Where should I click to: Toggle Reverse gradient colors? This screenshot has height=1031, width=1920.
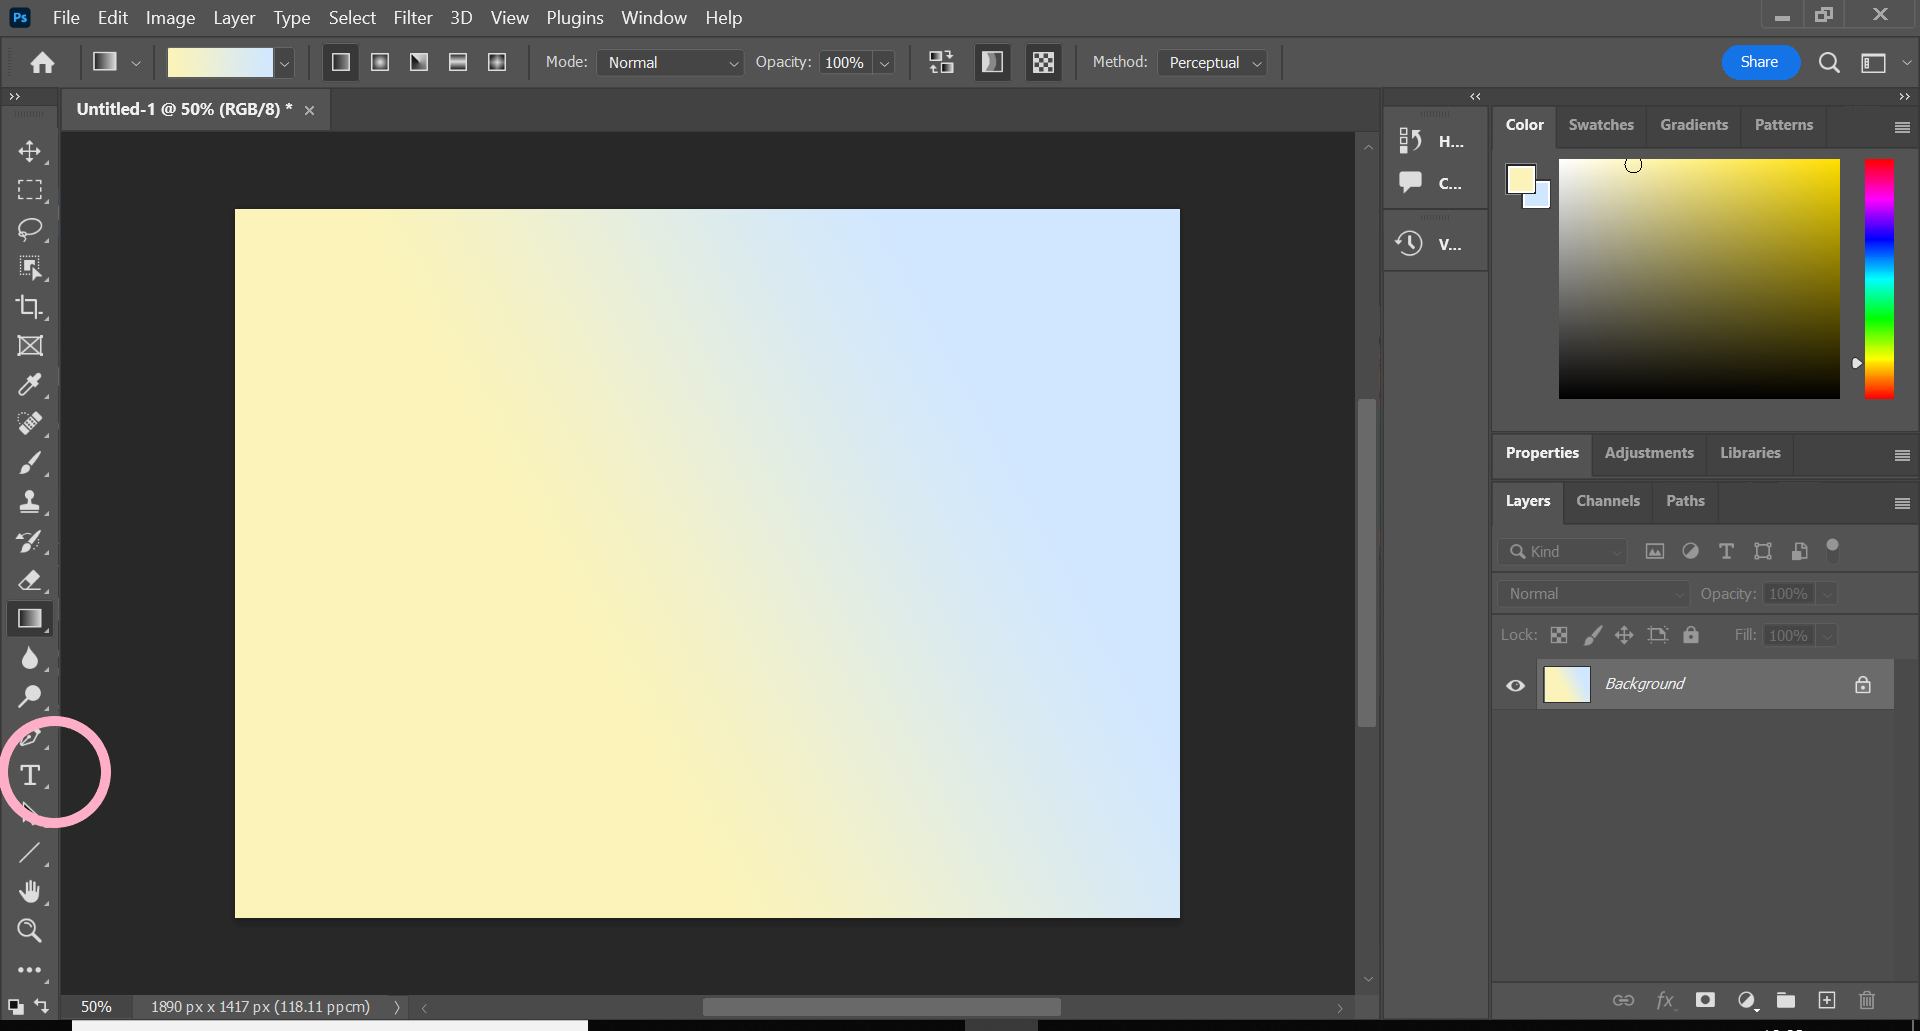coord(941,62)
